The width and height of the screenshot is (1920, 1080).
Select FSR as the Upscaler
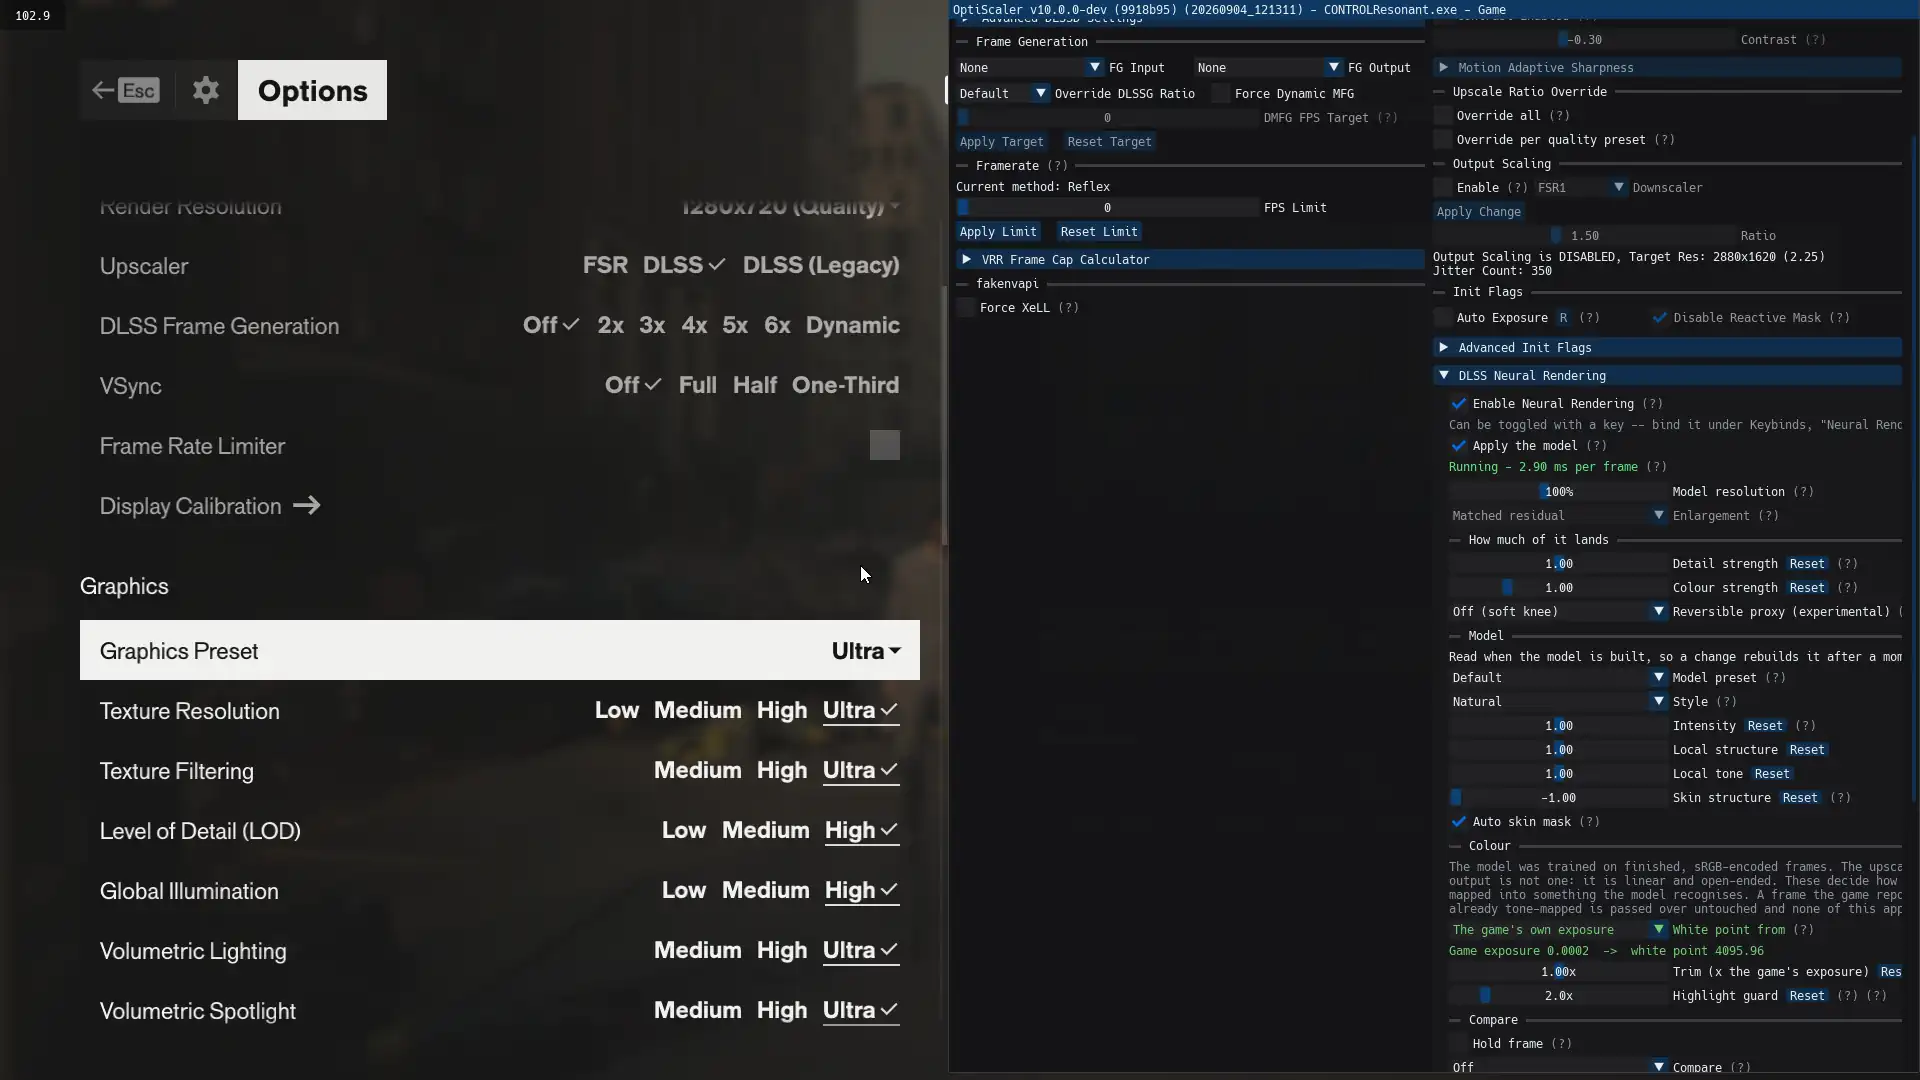[x=605, y=265]
